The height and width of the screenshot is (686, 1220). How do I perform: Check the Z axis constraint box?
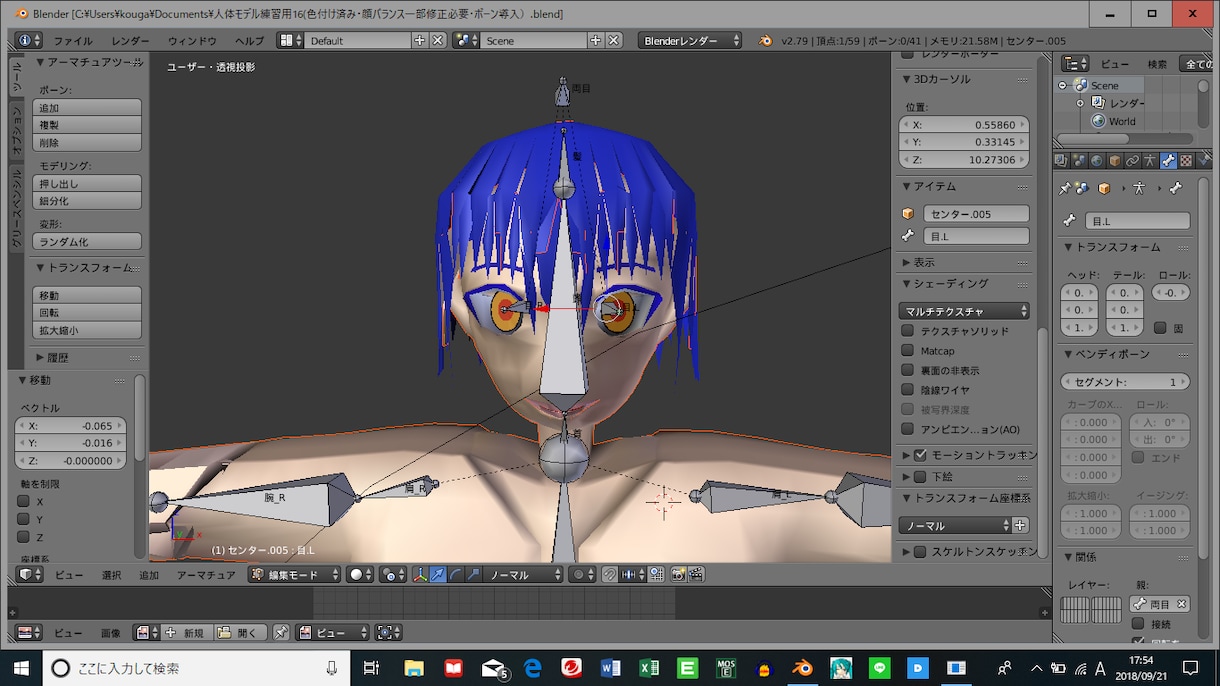[x=23, y=537]
